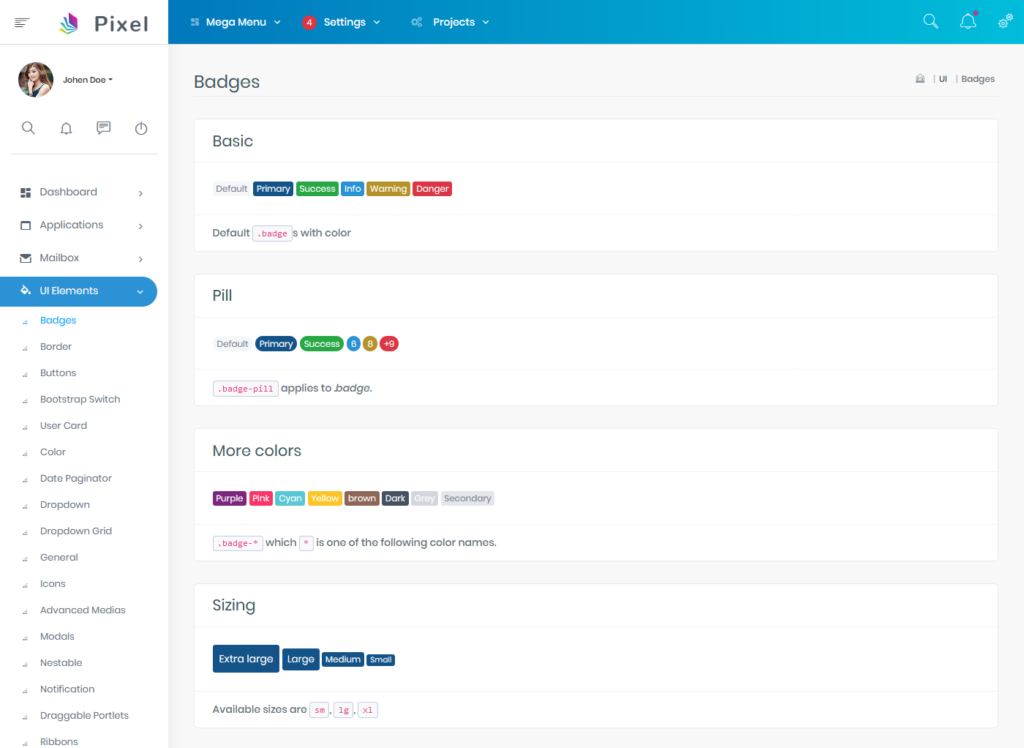
Task: Open Notification in the sidebar submenu
Action: click(x=67, y=689)
